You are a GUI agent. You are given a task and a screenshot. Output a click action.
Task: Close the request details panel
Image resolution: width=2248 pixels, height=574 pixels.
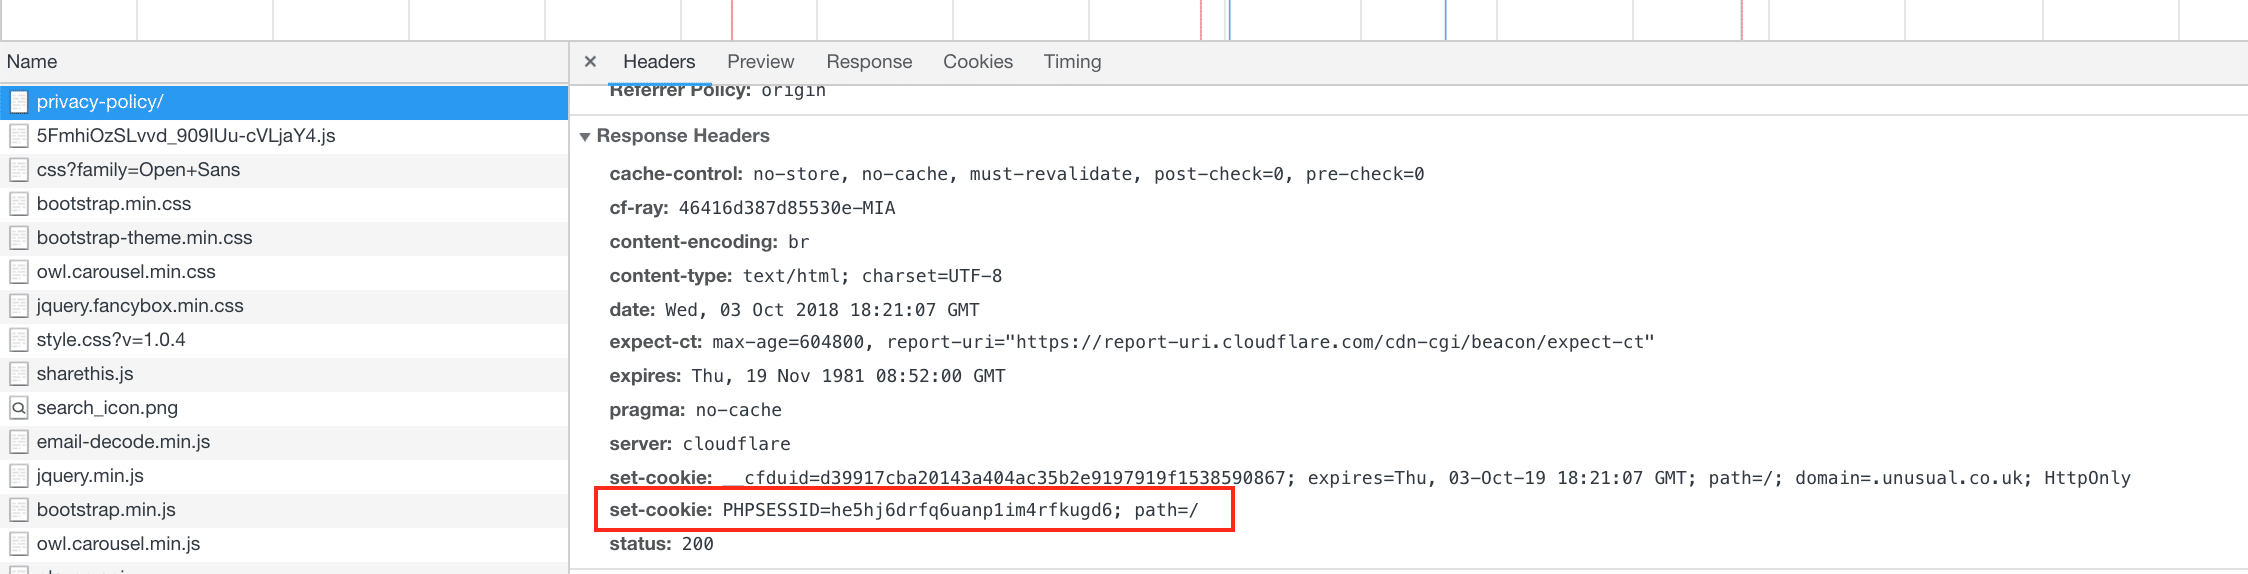tap(590, 62)
